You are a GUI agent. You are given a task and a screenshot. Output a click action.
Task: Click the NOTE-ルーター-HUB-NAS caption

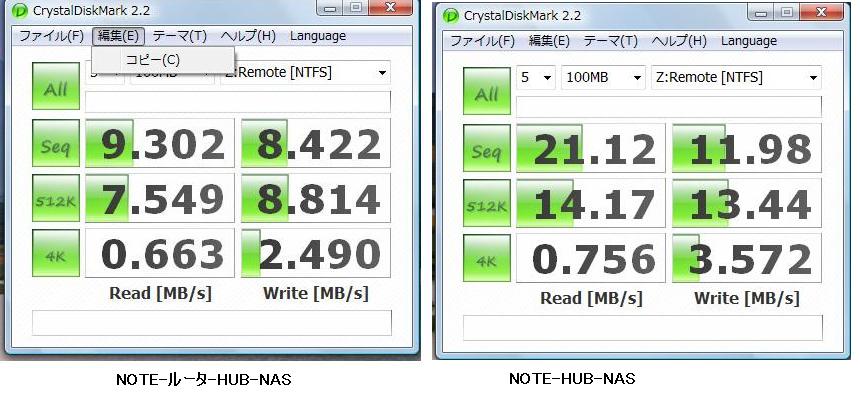pos(203,379)
